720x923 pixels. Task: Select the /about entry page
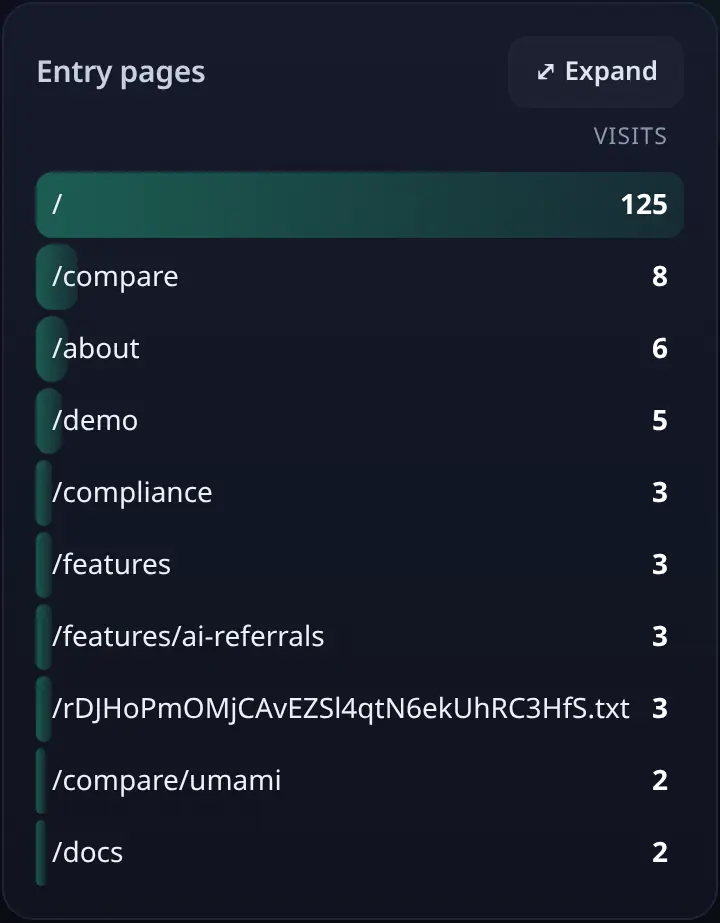[360, 348]
